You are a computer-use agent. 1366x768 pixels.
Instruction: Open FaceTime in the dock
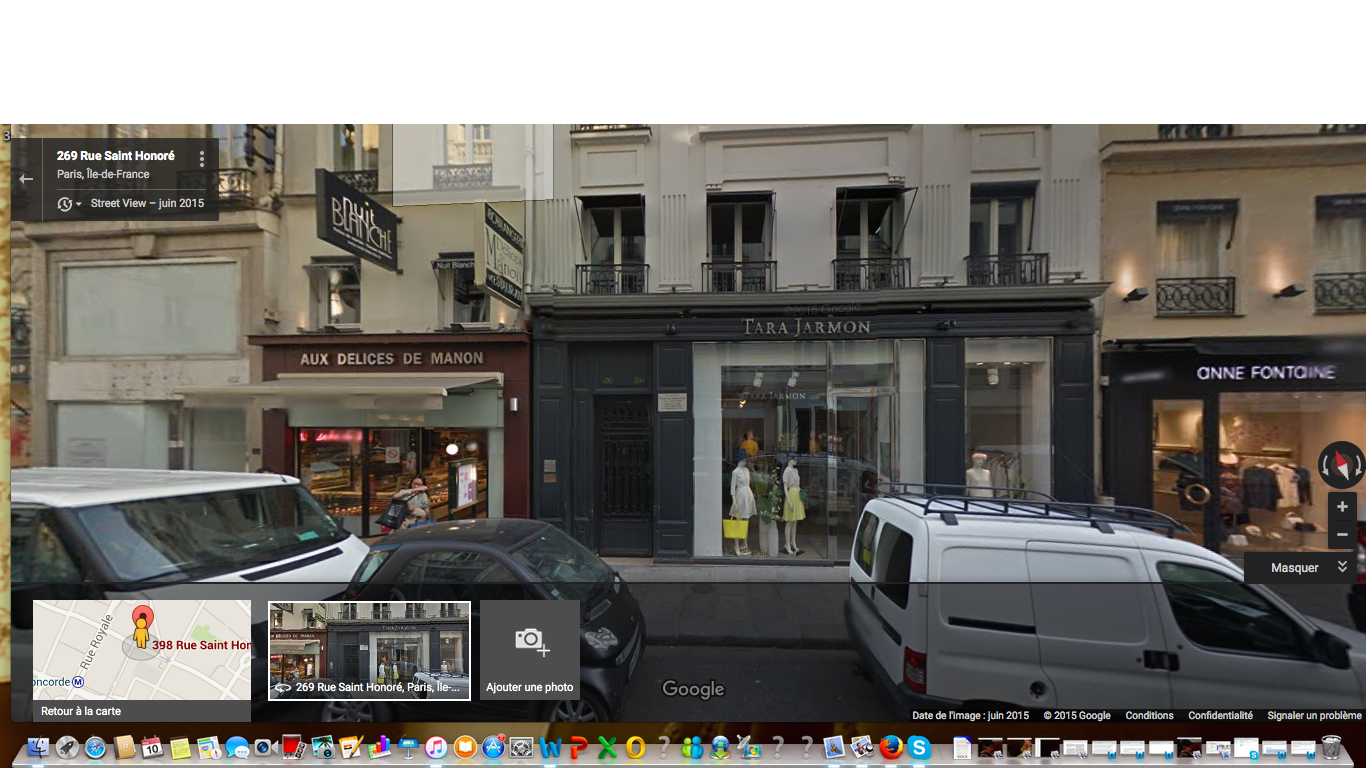tap(265, 747)
